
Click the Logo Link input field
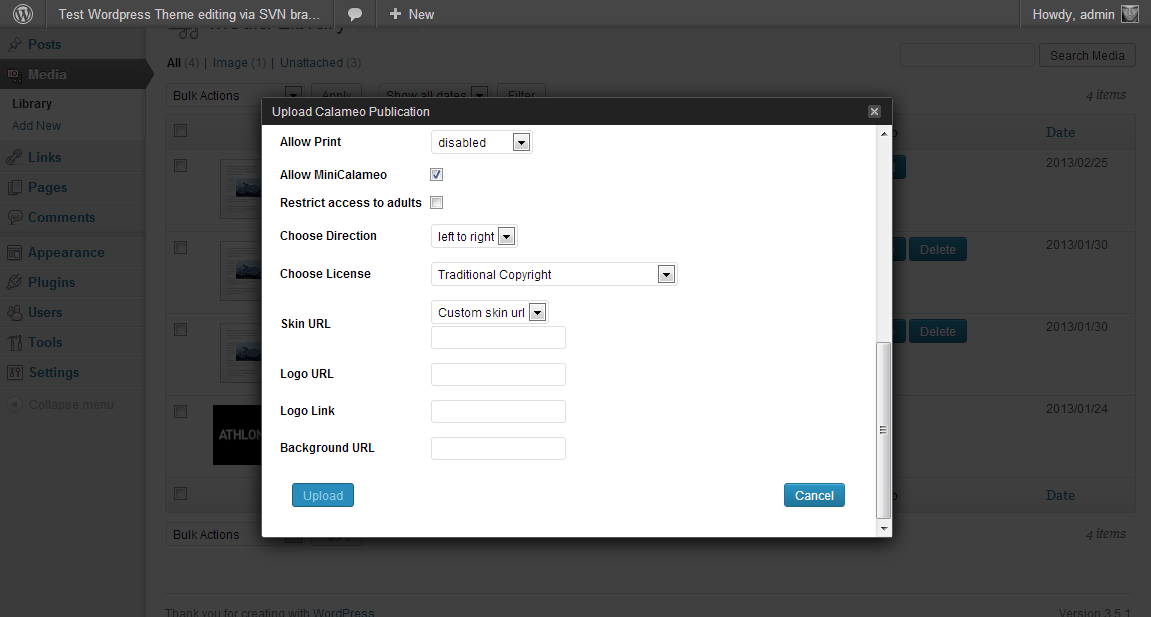click(498, 412)
